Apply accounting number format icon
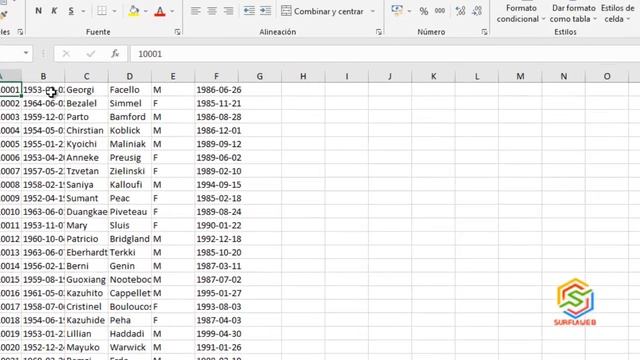Screen dimensions: 640x360 (x=397, y=11)
